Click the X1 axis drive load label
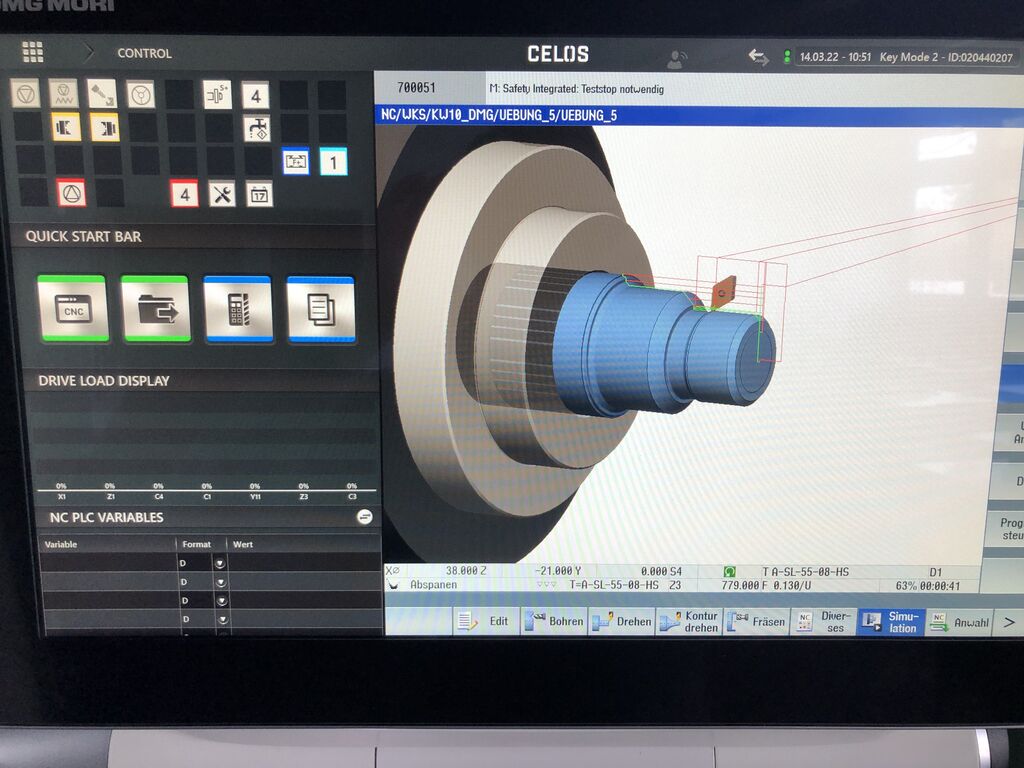This screenshot has width=1024, height=768. [x=61, y=496]
